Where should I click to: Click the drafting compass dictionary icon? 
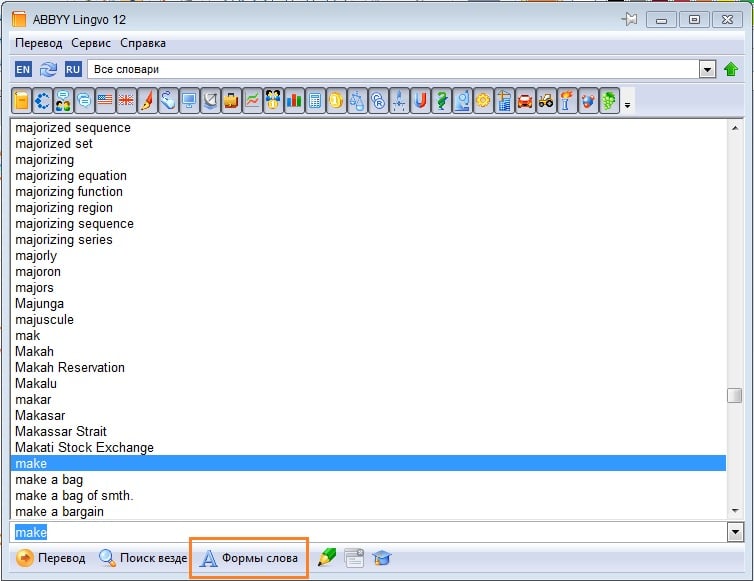399,101
